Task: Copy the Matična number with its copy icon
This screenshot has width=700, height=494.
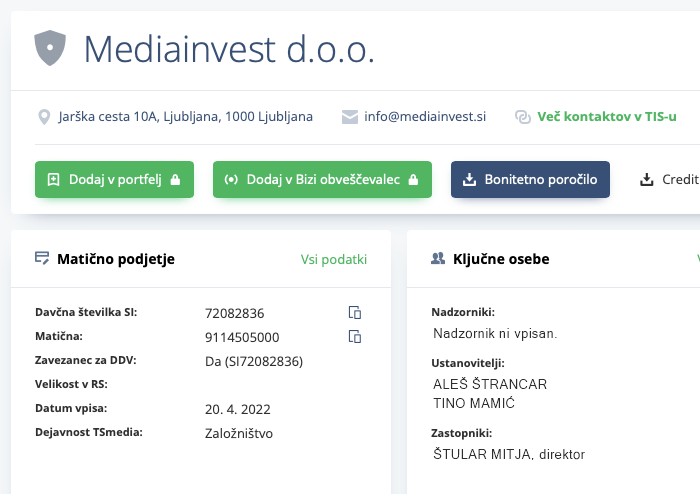Action: pos(355,336)
